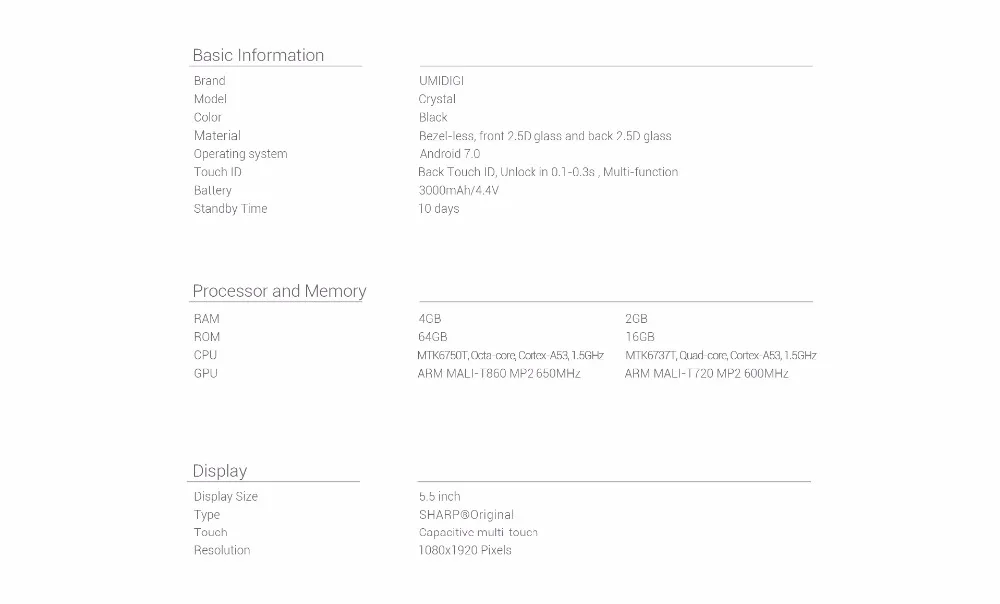Image resolution: width=1000 pixels, height=604 pixels.
Task: Click the Touch ID row label
Action: [217, 172]
